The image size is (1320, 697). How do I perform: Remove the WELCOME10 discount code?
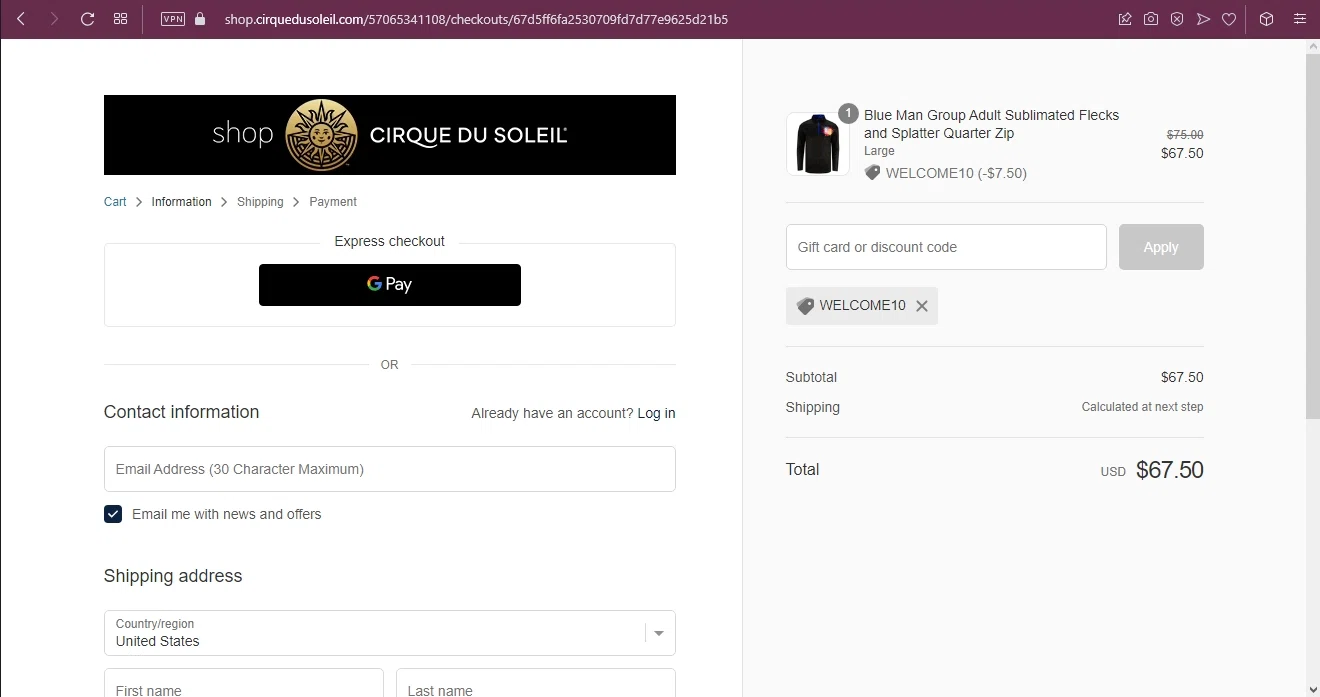pyautogui.click(x=922, y=306)
